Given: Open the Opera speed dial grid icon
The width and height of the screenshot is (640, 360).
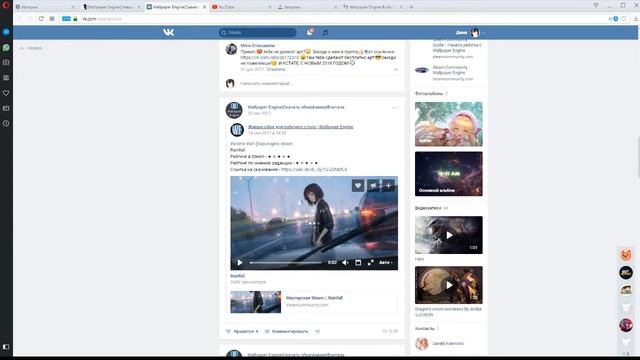Looking at the screenshot, I should (x=52, y=19).
